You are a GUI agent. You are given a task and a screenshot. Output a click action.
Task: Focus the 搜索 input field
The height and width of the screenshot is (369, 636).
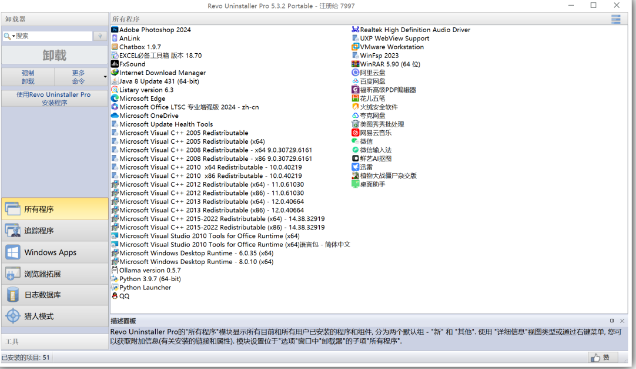click(x=53, y=36)
